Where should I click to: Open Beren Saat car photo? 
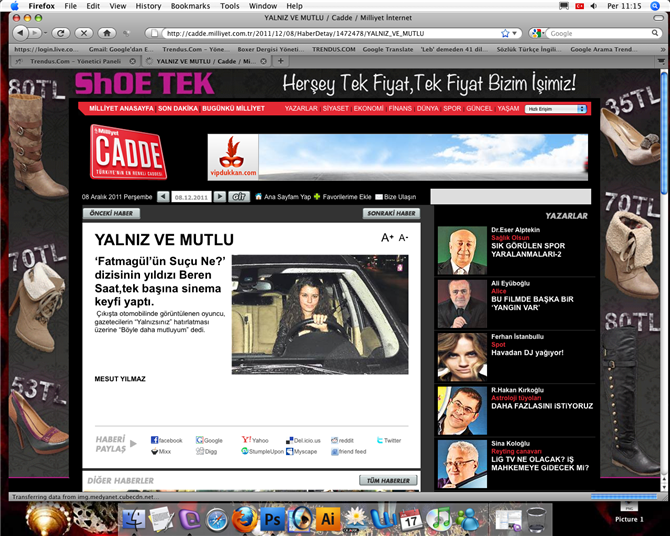click(320, 315)
